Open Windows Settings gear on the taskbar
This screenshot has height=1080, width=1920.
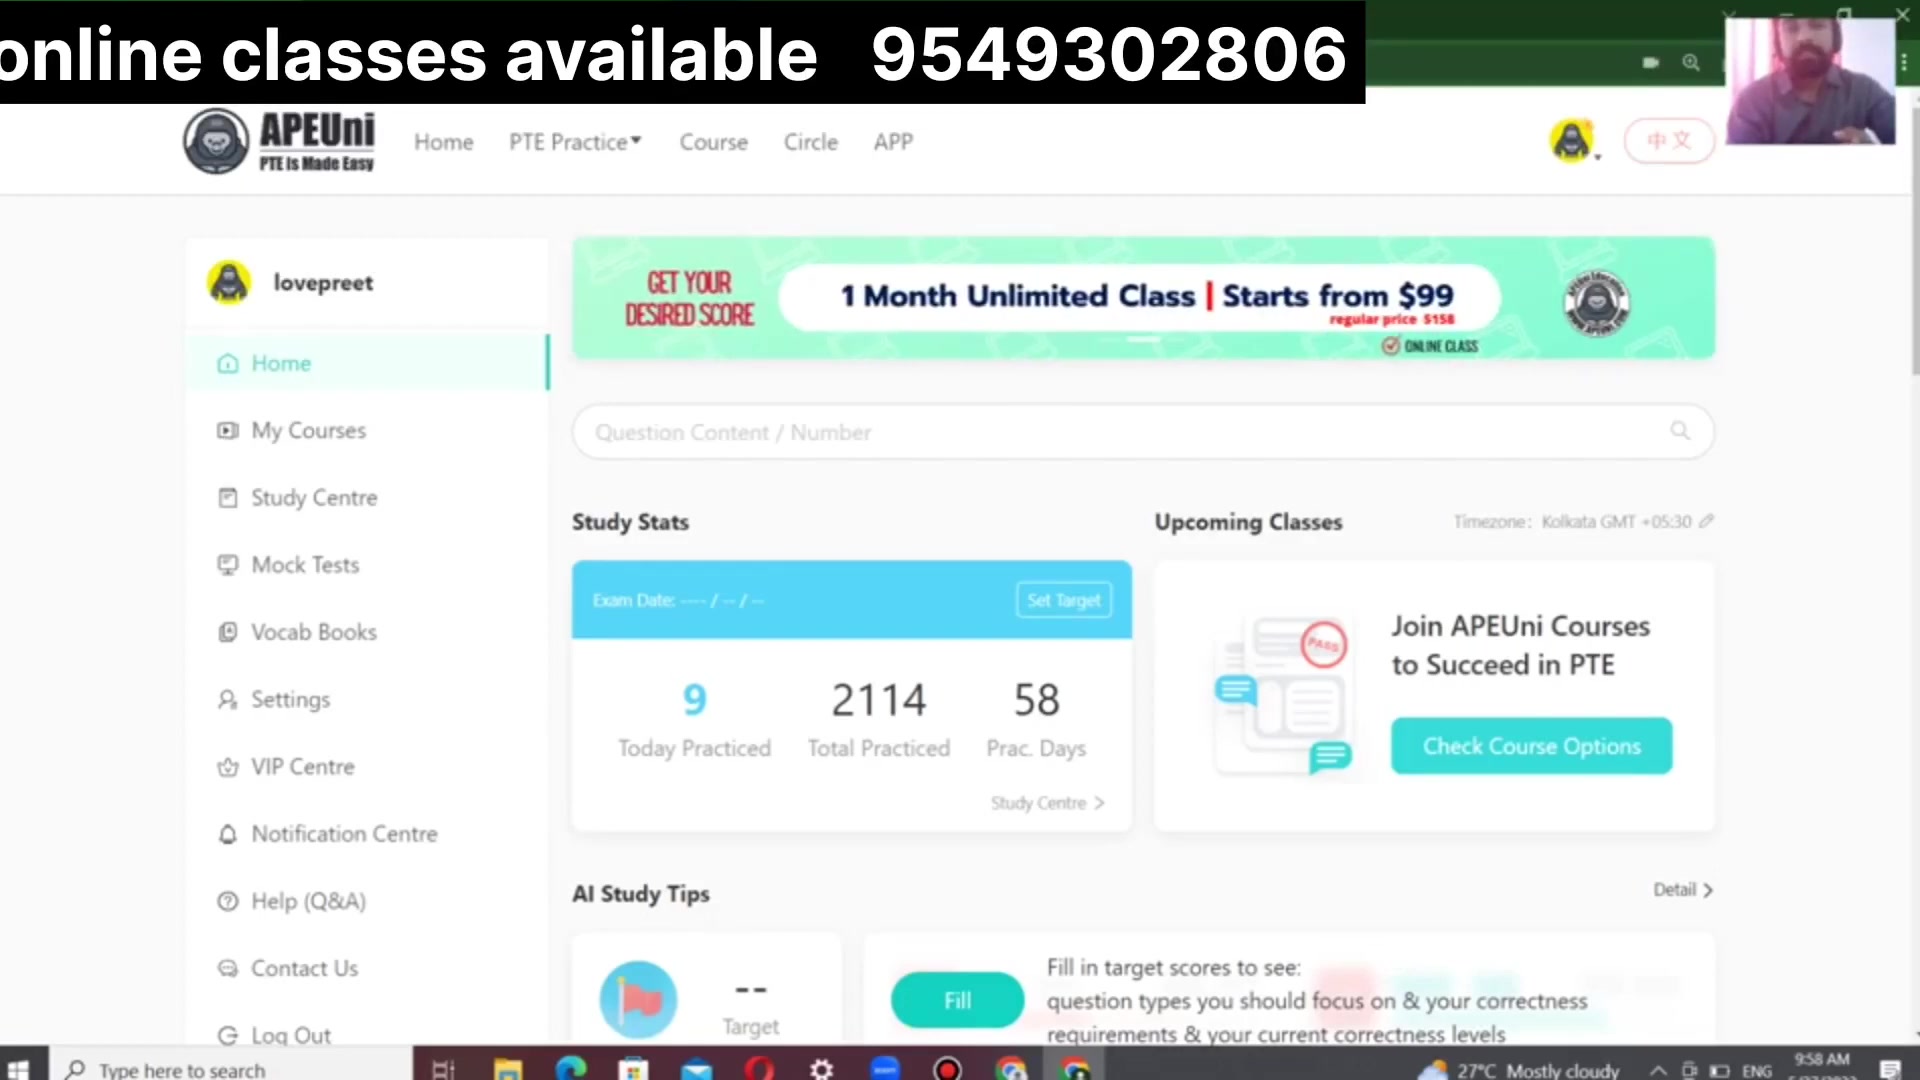pos(822,1069)
